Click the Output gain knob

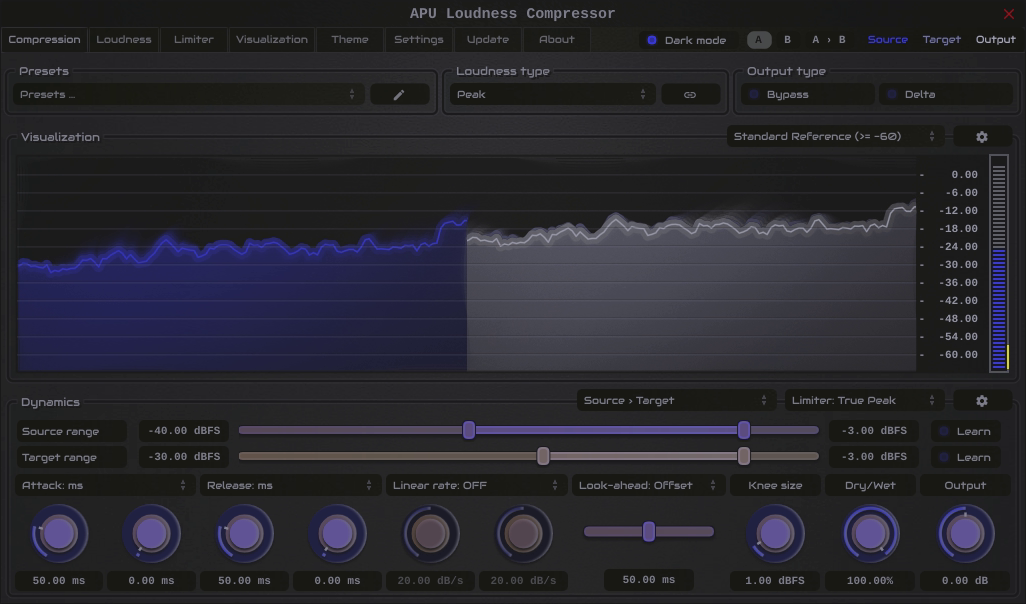(966, 534)
